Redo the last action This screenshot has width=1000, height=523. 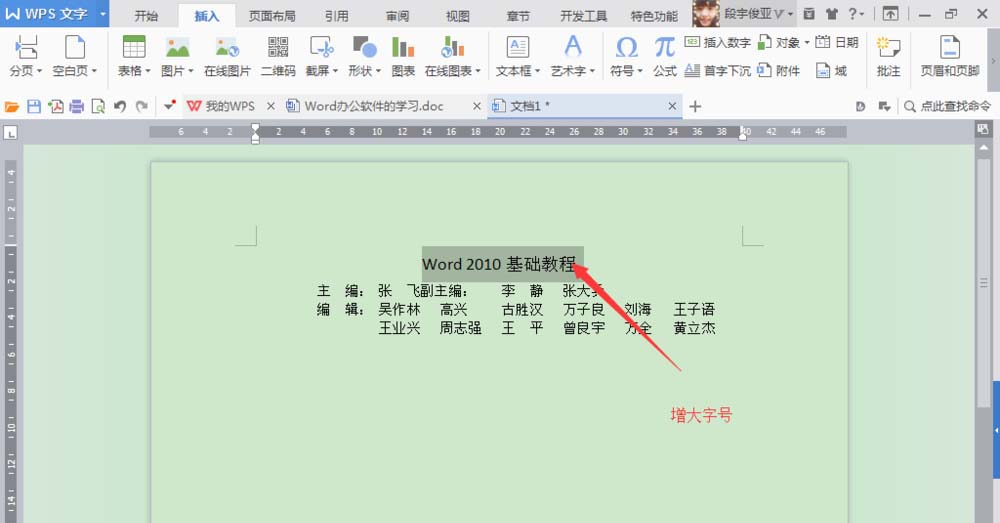point(142,107)
